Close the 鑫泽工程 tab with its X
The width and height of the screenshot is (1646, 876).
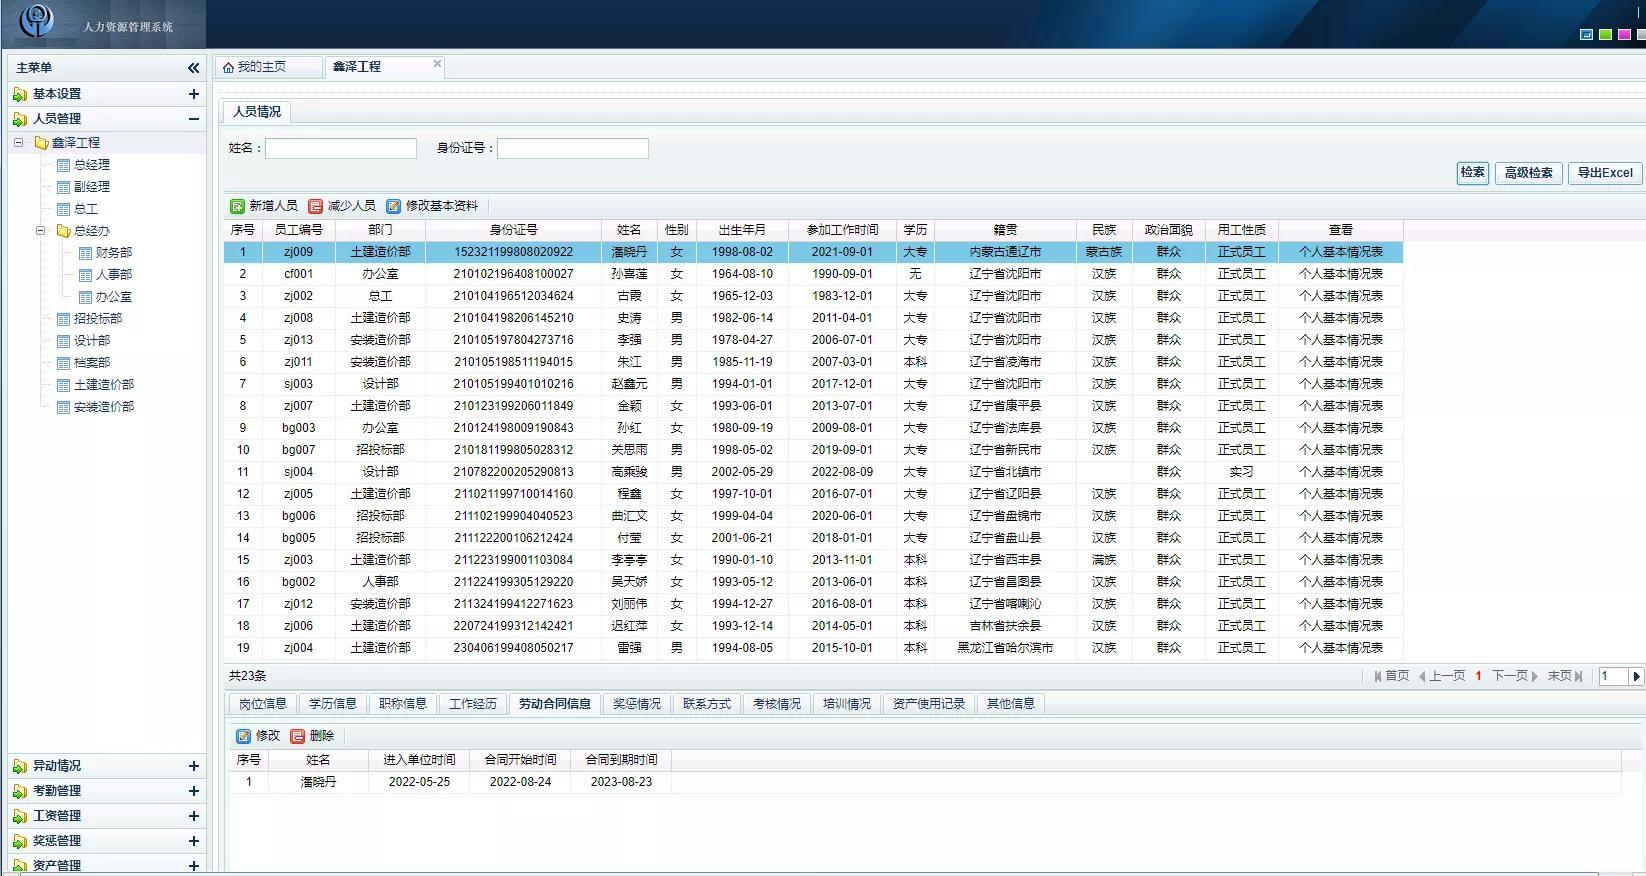(x=437, y=63)
